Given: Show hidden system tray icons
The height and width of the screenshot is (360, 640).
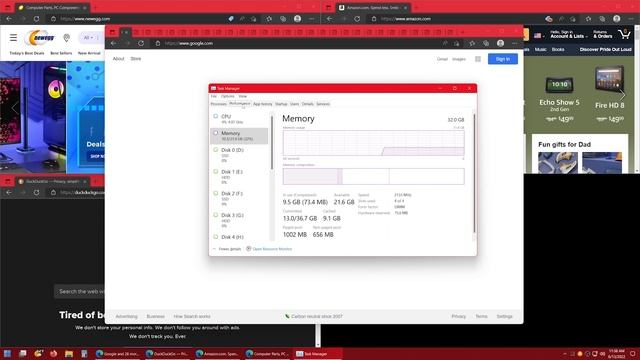Looking at the screenshot, I should point(565,354).
